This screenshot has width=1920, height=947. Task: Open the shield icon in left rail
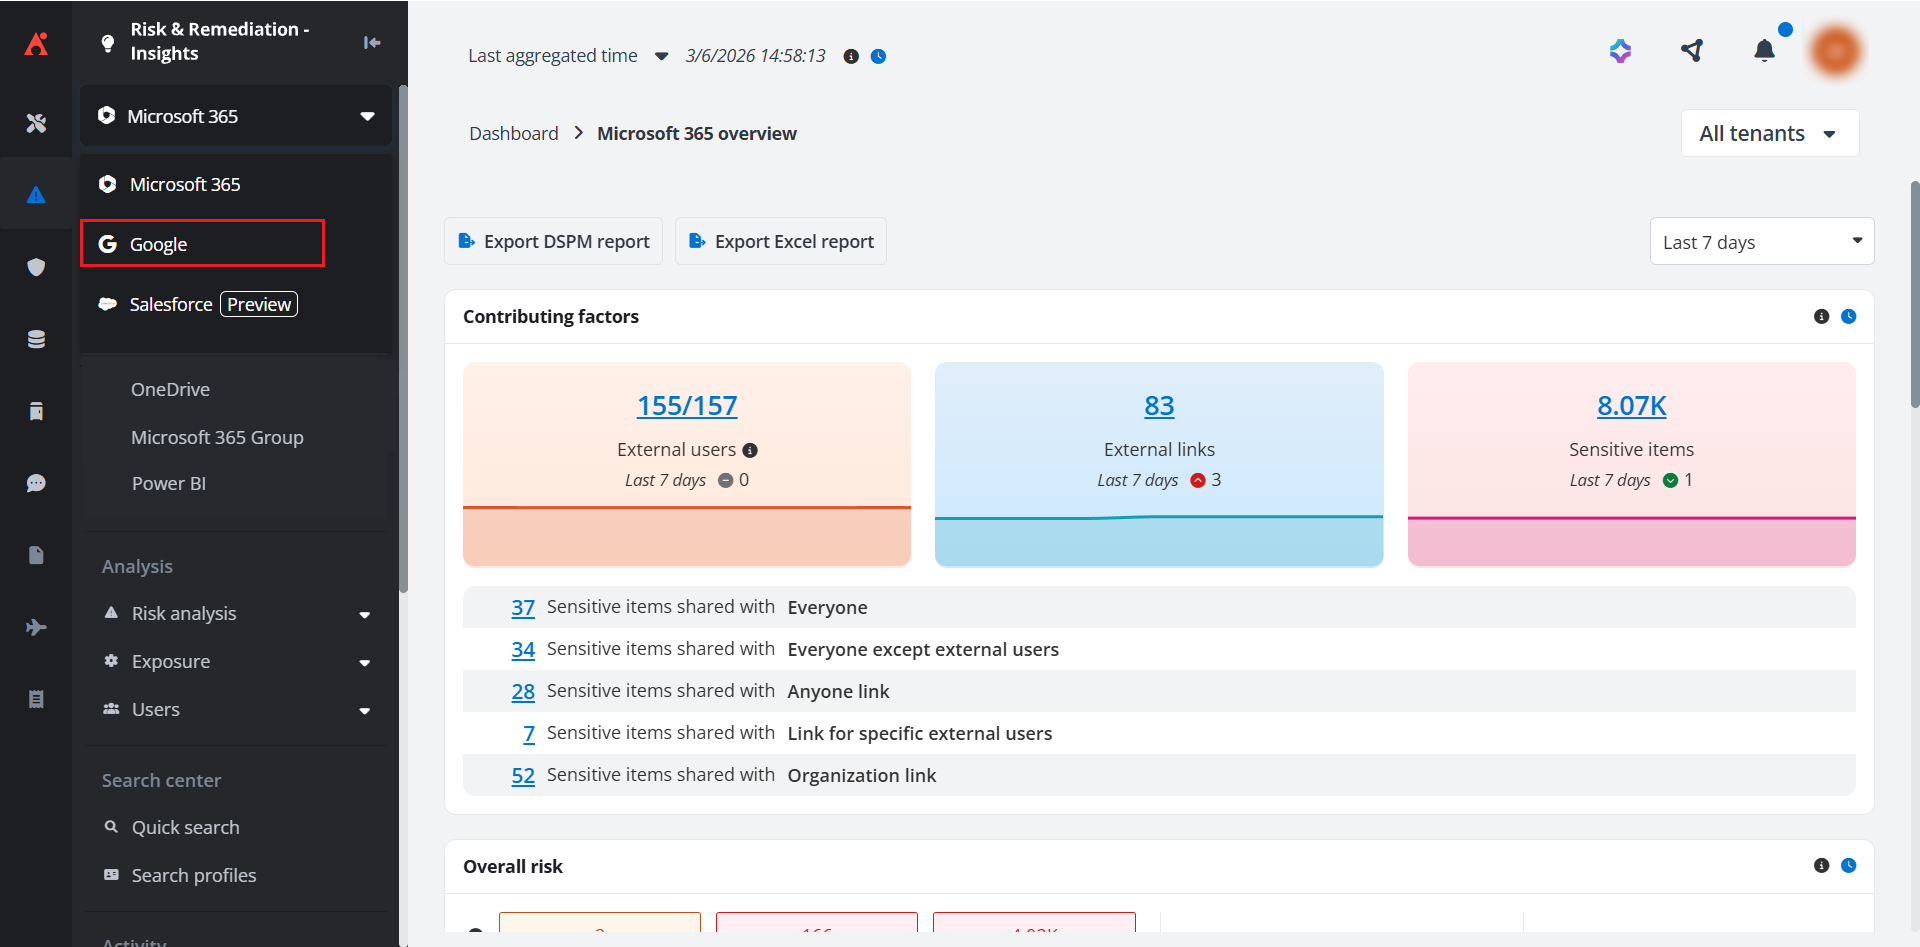(x=36, y=267)
